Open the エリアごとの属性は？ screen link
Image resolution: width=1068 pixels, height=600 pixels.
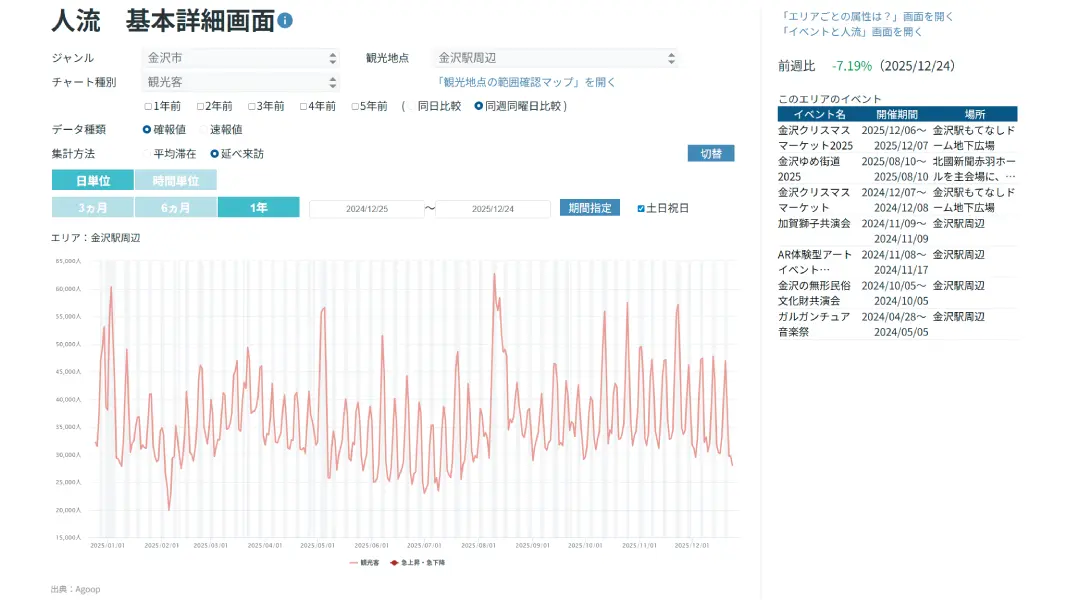(x=866, y=16)
